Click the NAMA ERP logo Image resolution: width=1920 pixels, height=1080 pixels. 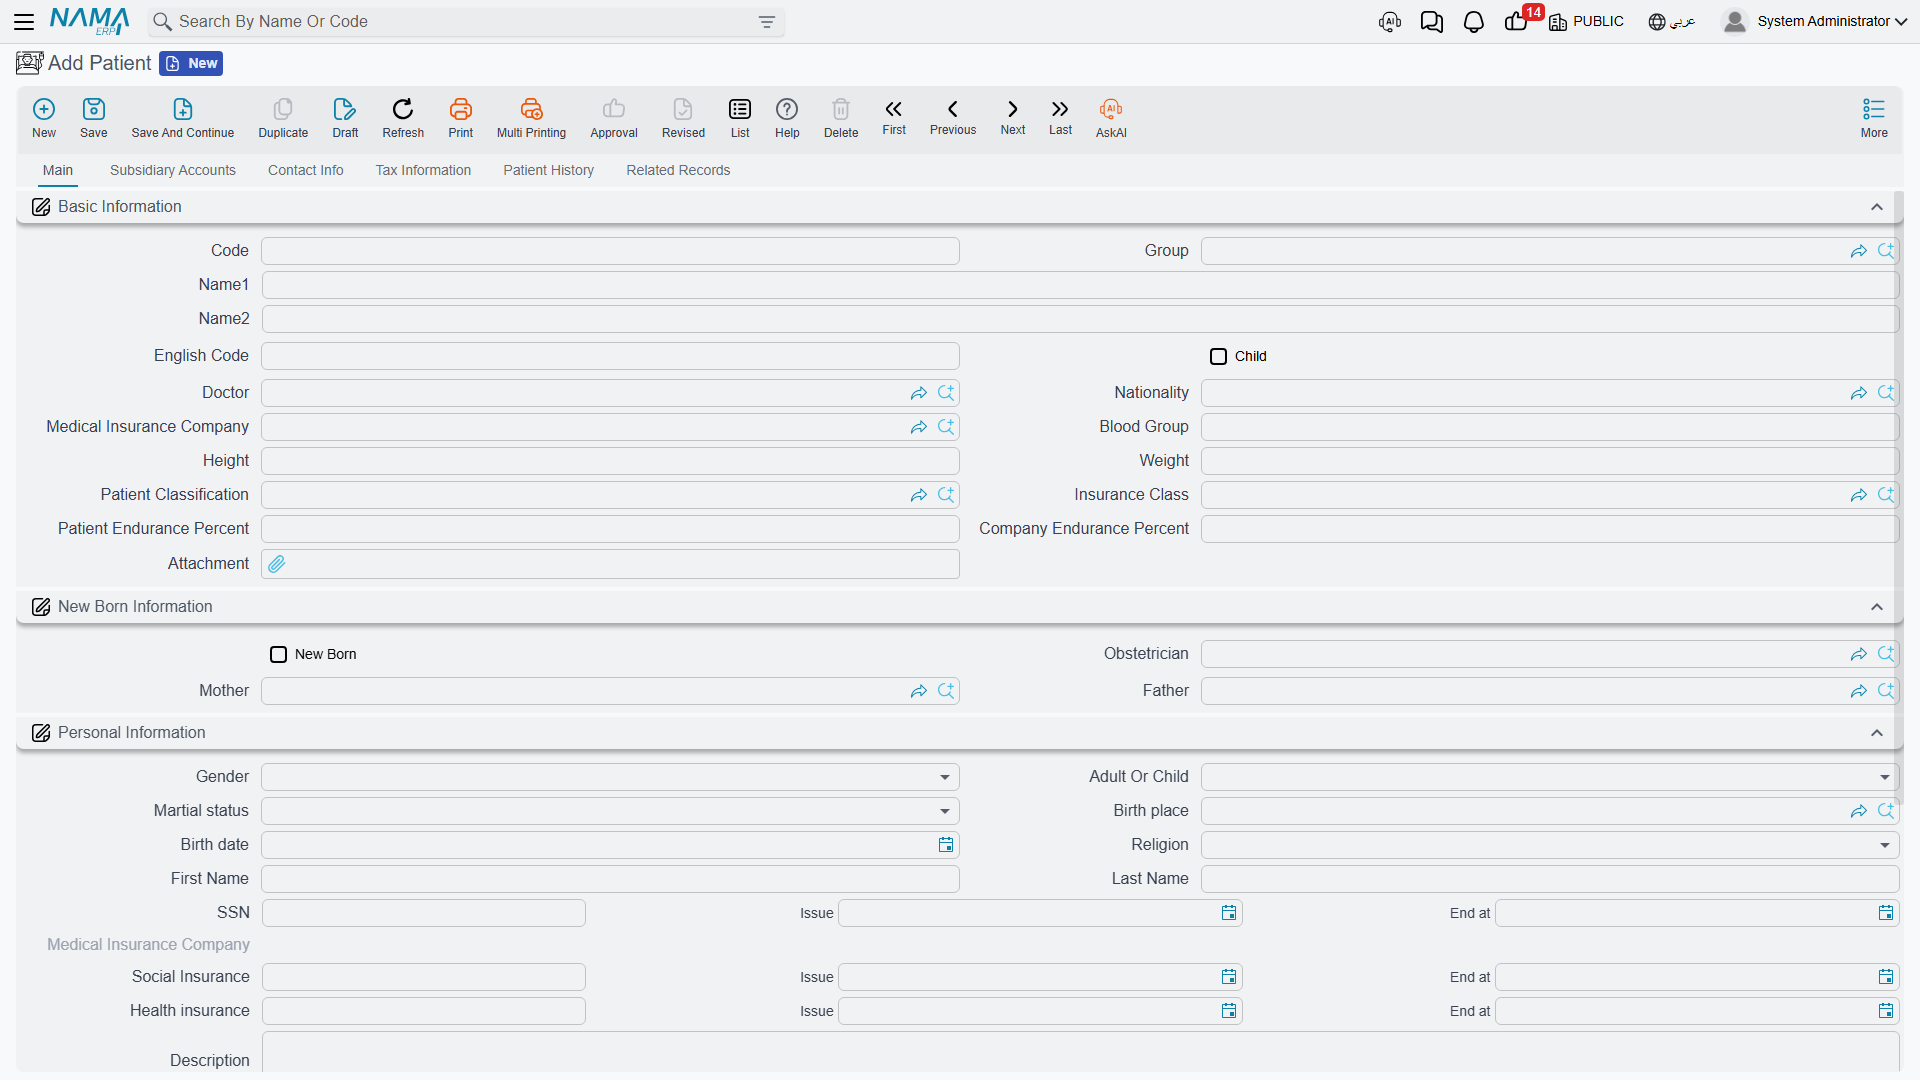89,21
